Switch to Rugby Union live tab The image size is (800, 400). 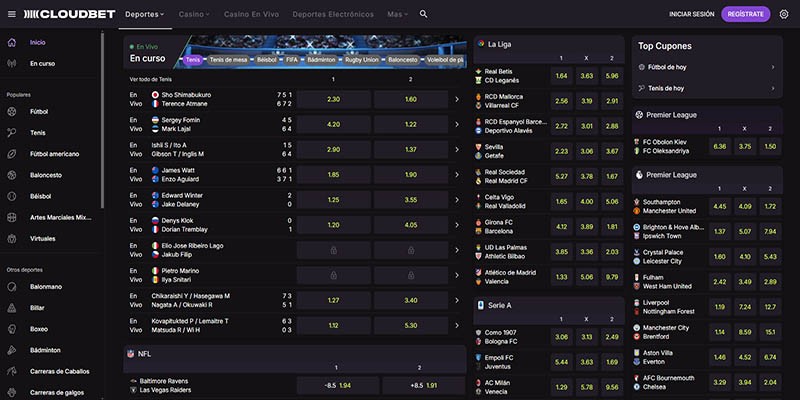(x=362, y=60)
